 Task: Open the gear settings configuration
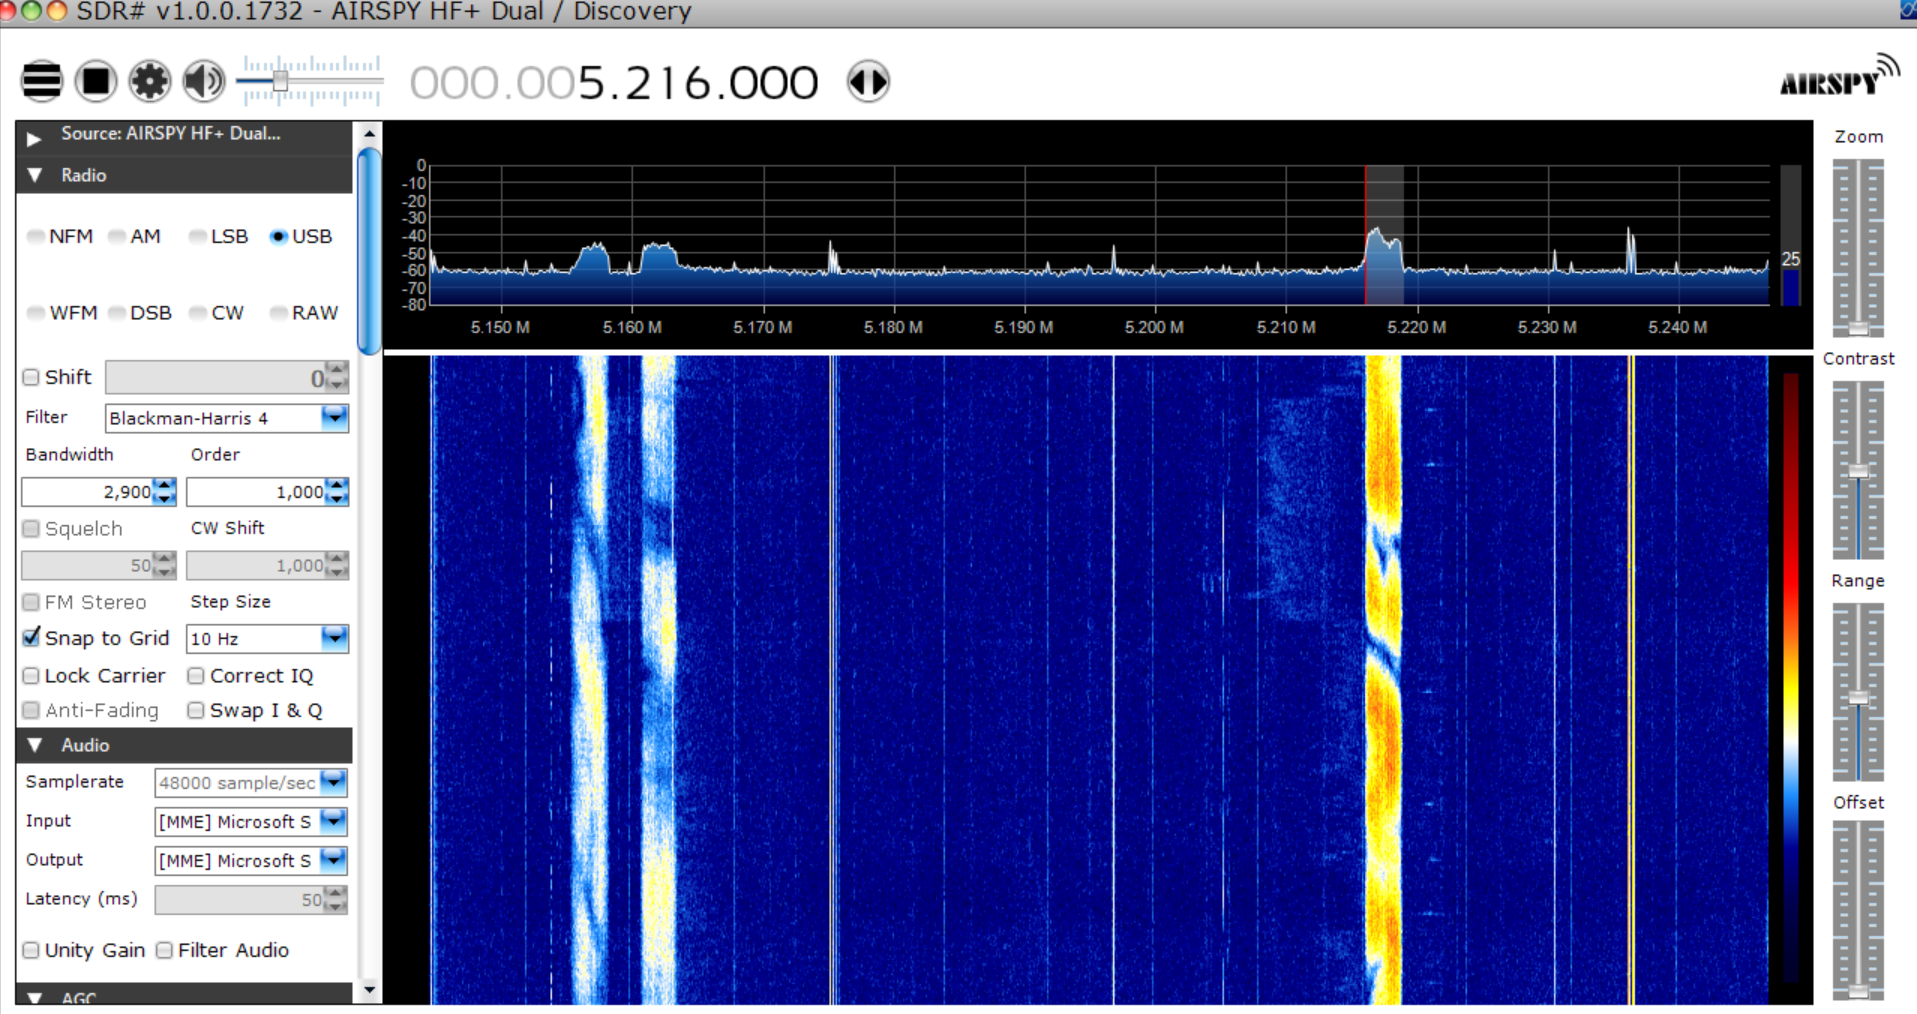click(150, 81)
